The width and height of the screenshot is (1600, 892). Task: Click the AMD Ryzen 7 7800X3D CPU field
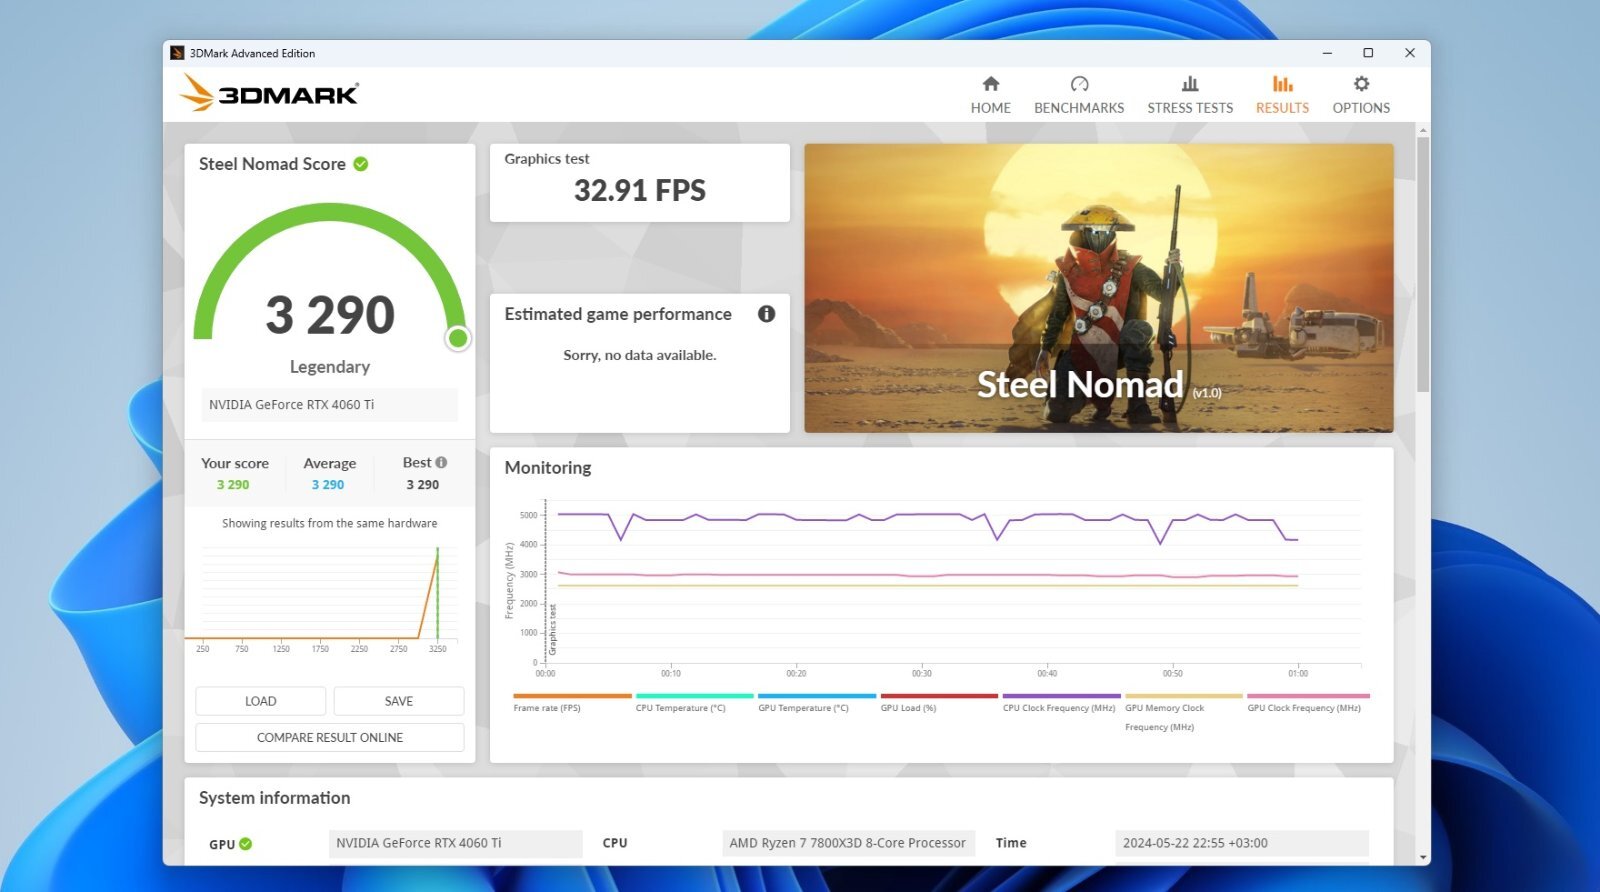848,843
